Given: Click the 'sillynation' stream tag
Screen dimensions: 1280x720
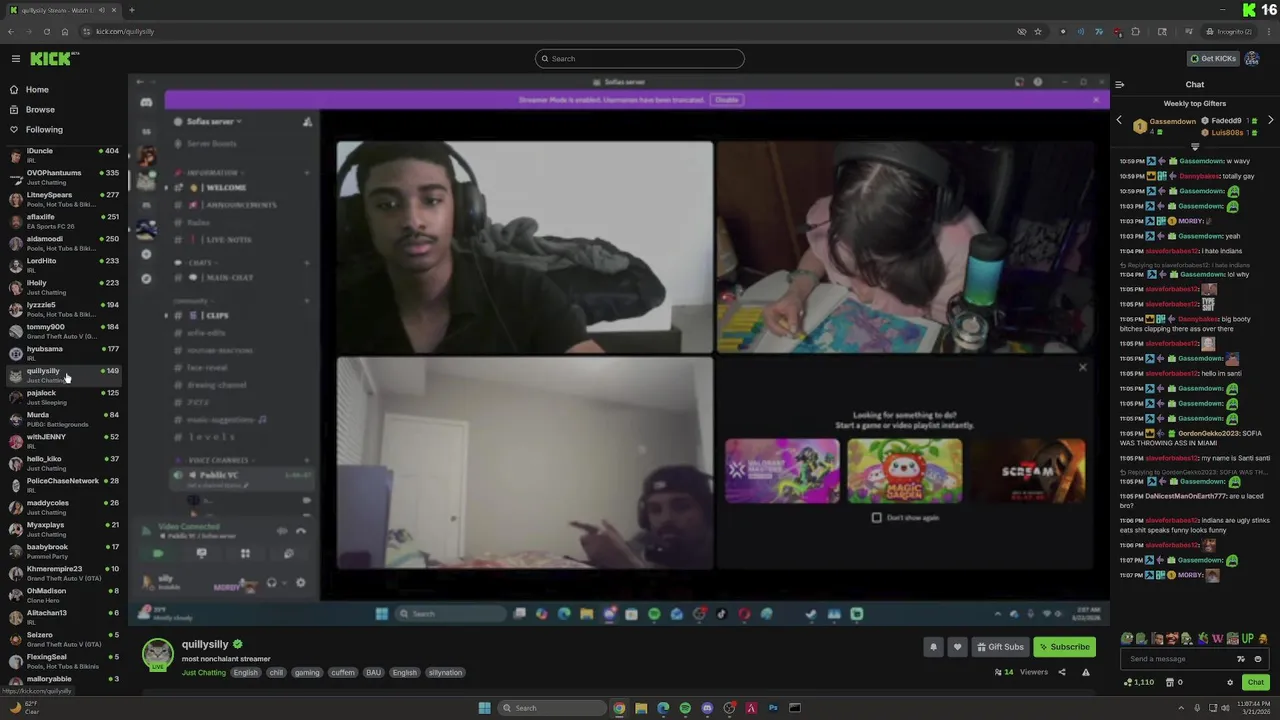Looking at the screenshot, I should (x=446, y=673).
